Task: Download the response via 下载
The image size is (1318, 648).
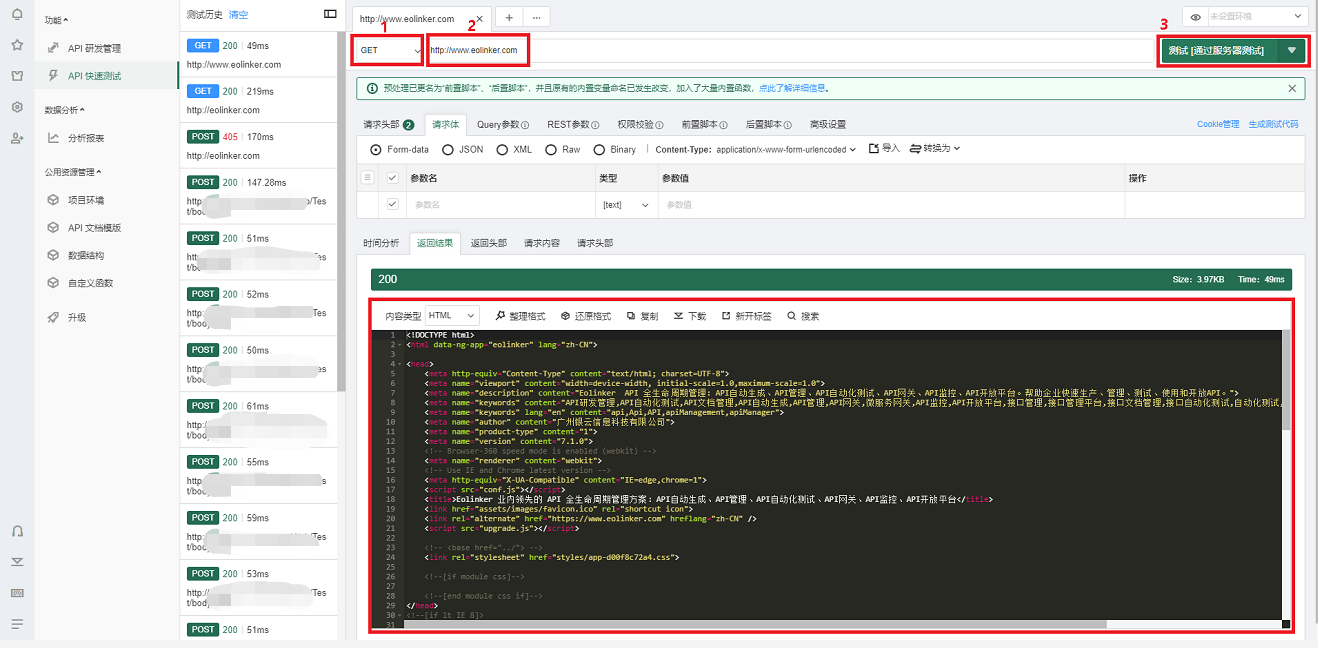Action: pyautogui.click(x=678, y=316)
